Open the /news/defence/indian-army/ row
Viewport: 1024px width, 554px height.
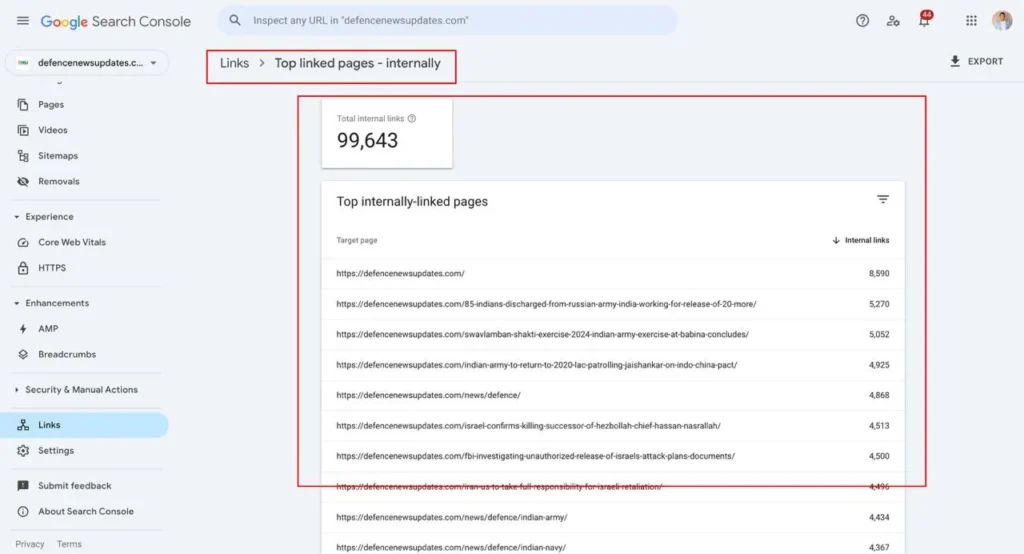(x=613, y=517)
